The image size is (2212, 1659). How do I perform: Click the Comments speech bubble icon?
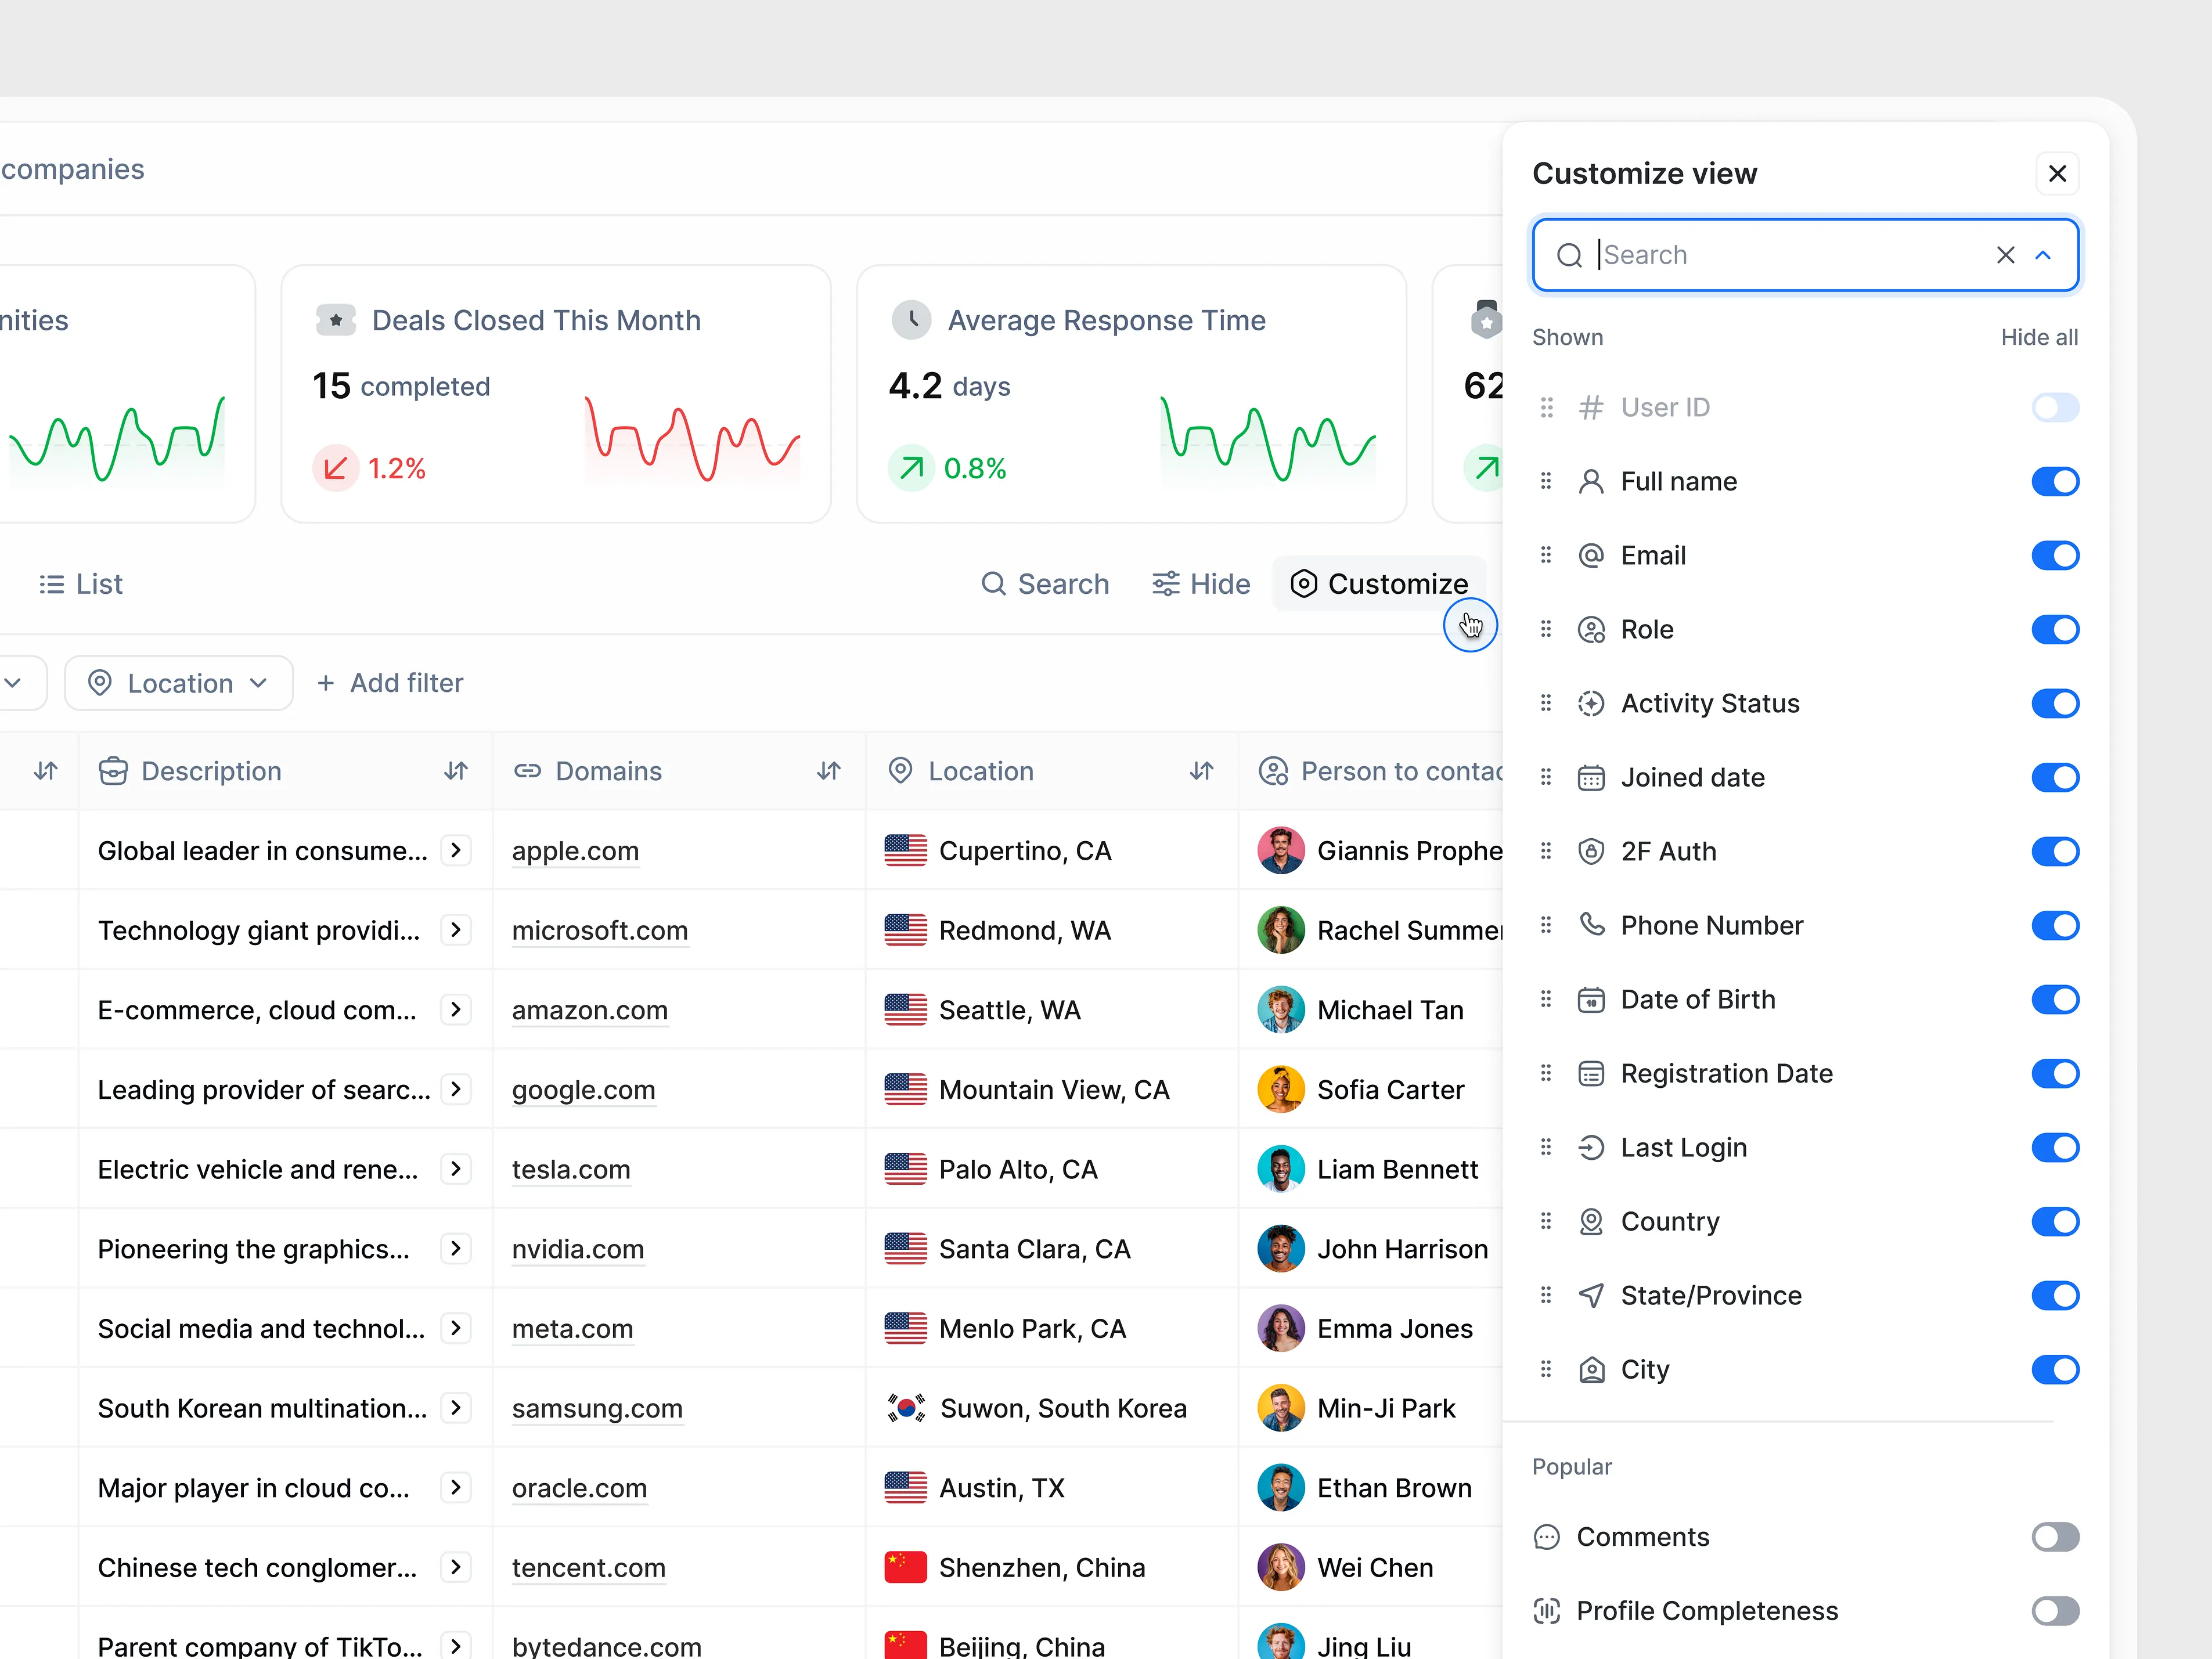(x=1547, y=1537)
